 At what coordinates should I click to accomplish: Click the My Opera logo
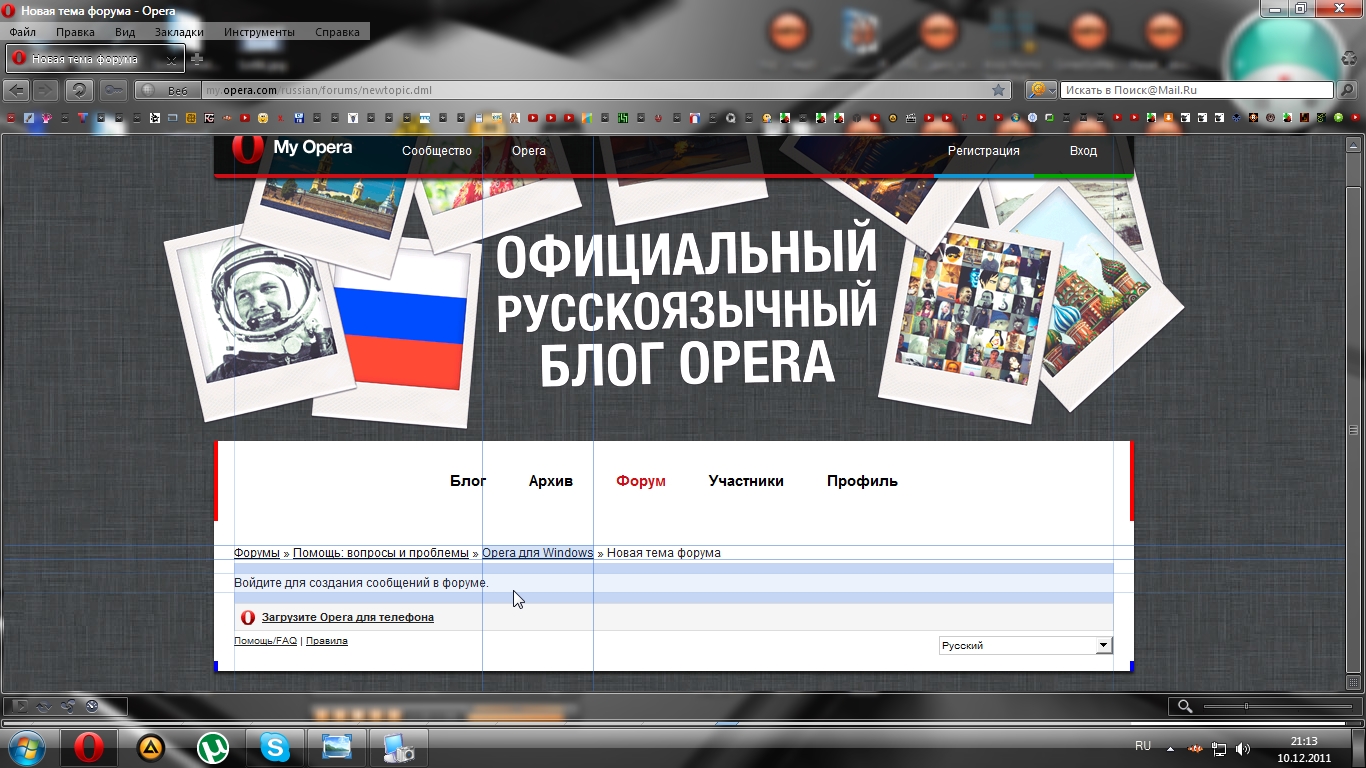coord(293,148)
